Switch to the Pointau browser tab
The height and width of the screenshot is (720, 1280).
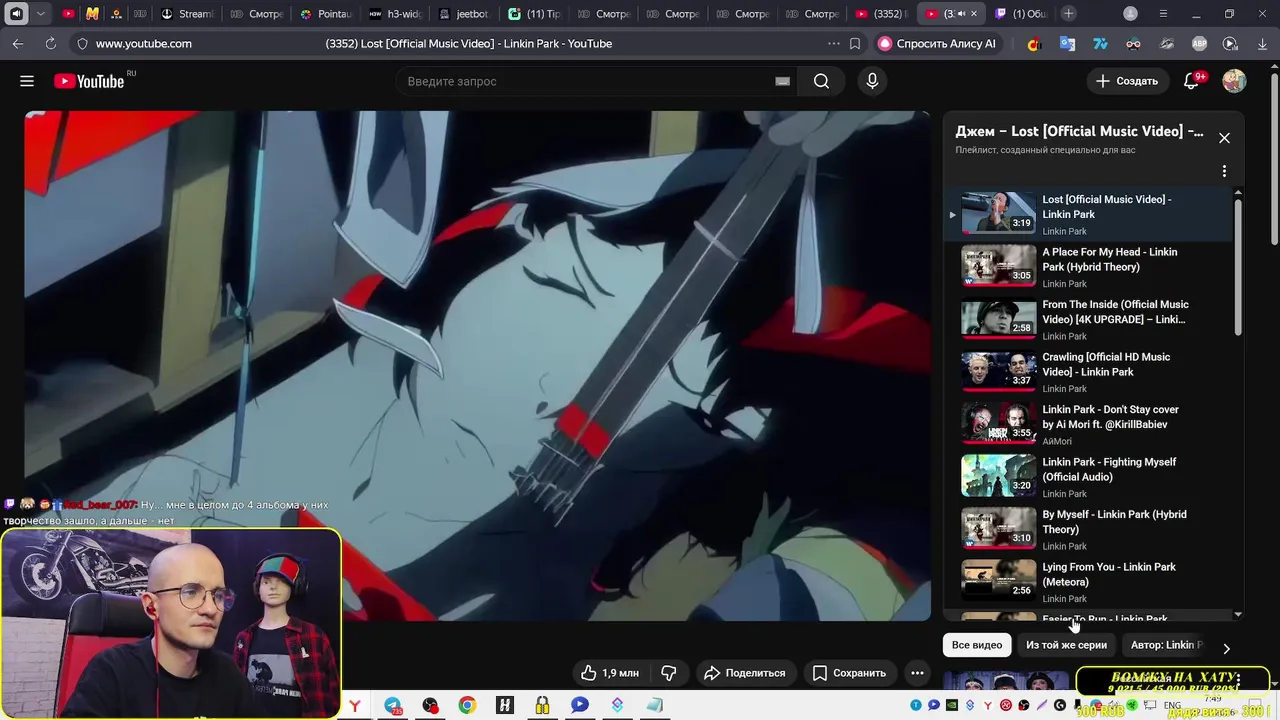(x=326, y=14)
